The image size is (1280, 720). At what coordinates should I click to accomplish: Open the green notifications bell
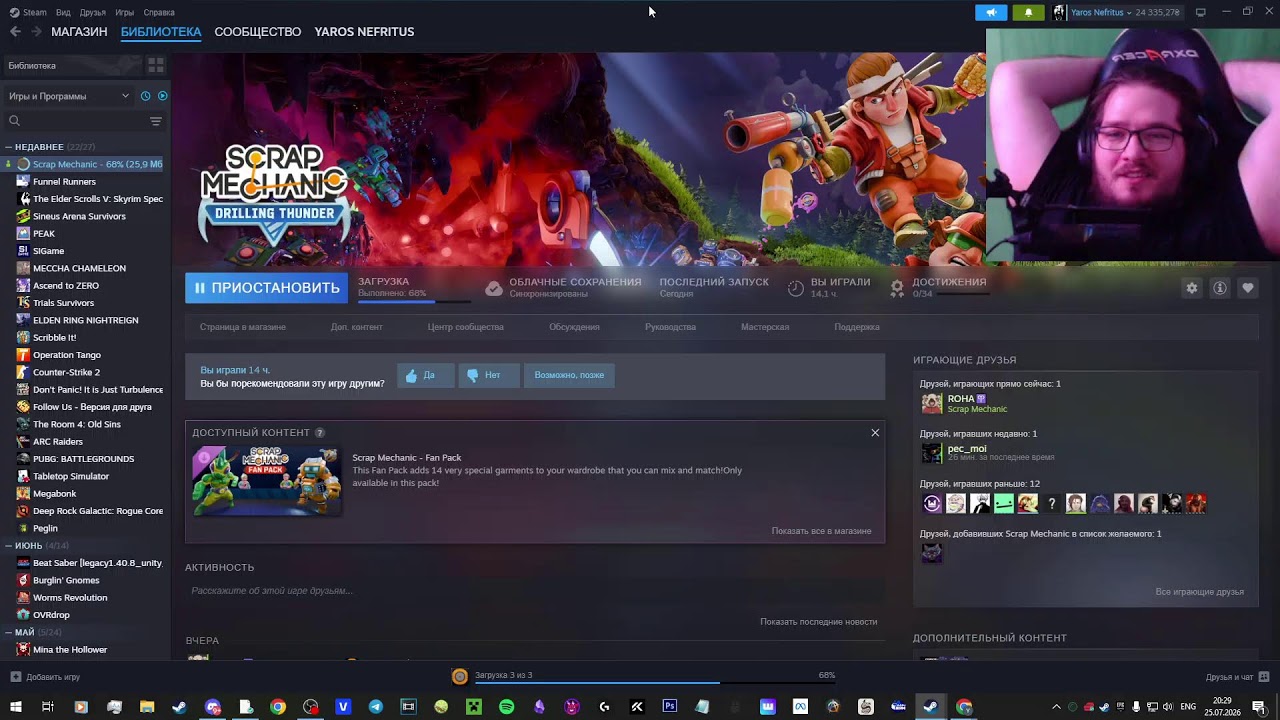tap(1028, 12)
